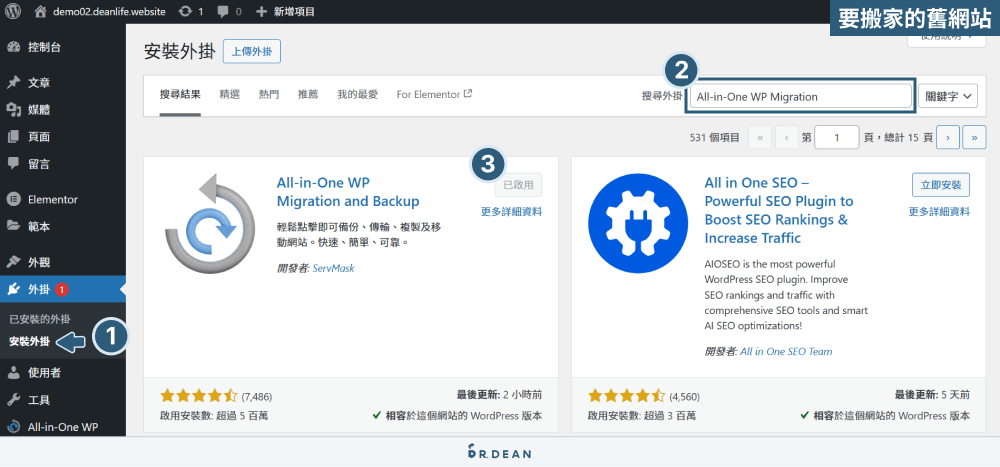Open 使用者 users menu

(x=62, y=373)
